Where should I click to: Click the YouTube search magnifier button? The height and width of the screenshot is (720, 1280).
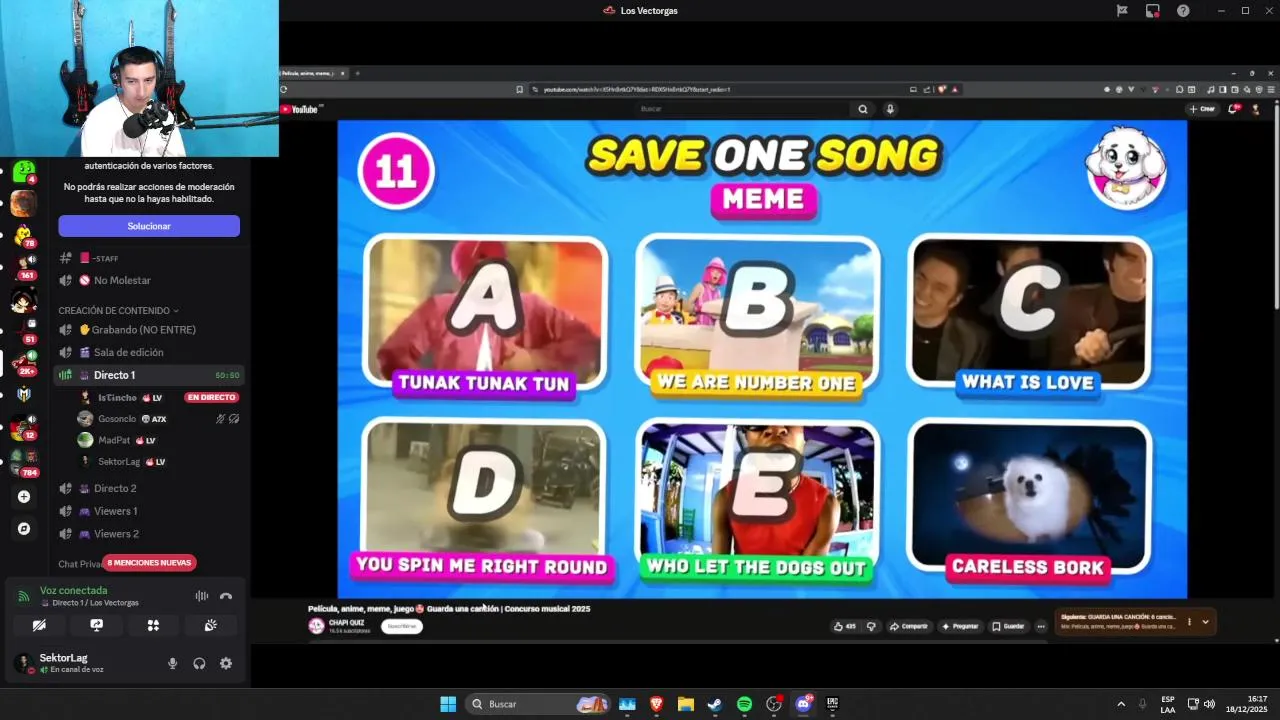pos(862,109)
